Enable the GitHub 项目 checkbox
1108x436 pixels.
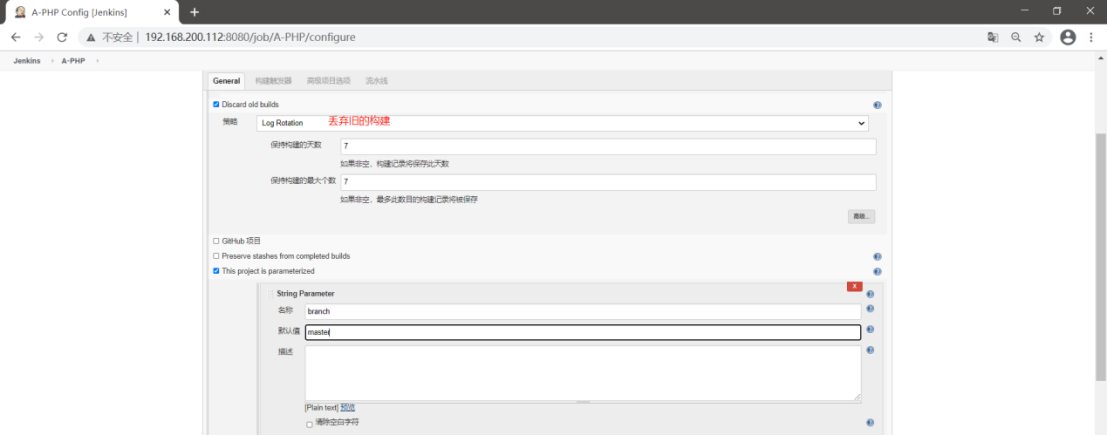[216, 241]
